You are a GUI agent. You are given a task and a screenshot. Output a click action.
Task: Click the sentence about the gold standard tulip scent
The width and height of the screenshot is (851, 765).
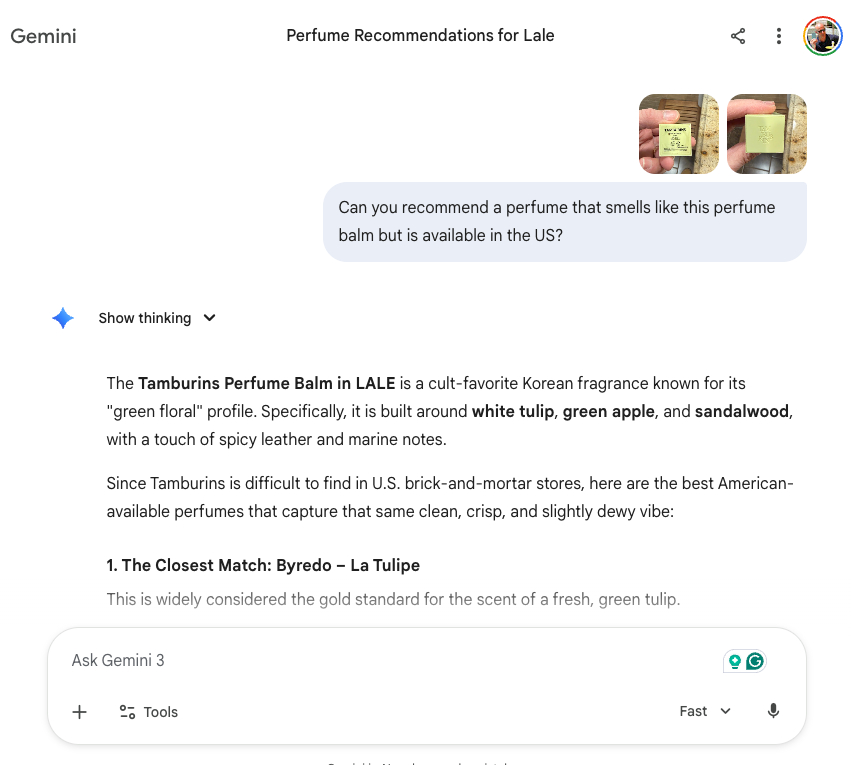click(x=393, y=600)
